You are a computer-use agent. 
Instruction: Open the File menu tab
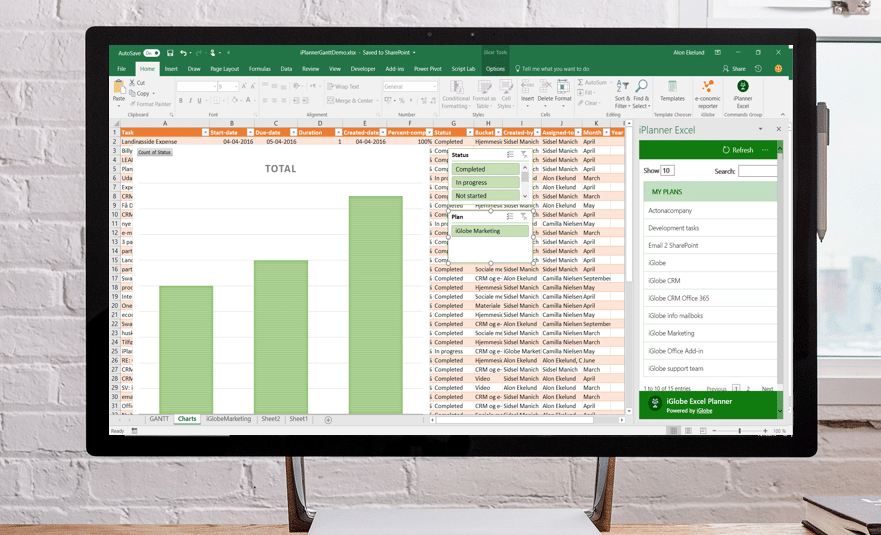coord(121,69)
